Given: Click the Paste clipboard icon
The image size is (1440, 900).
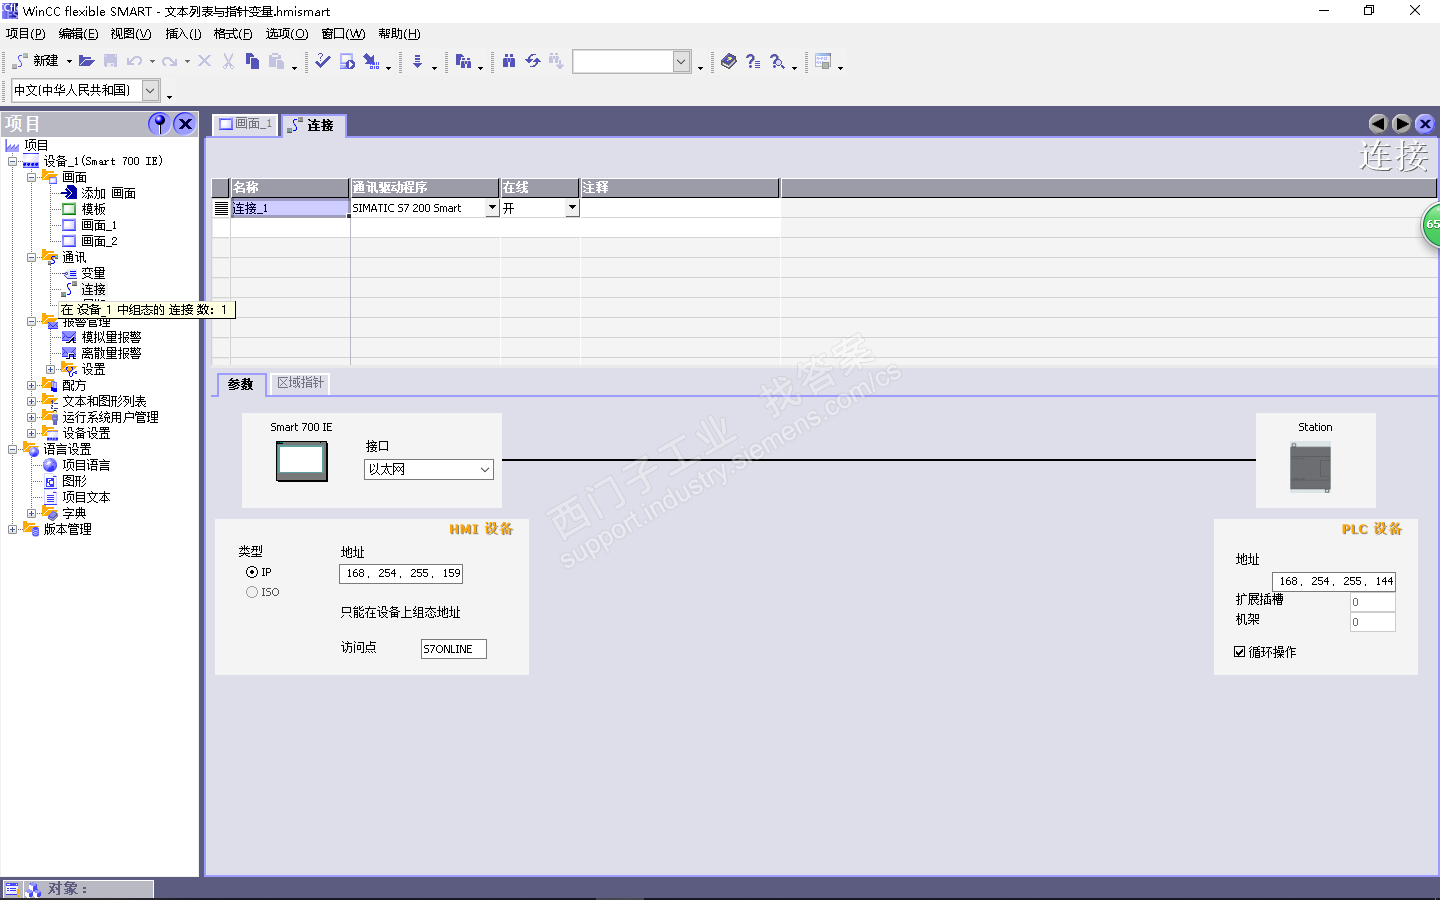Looking at the screenshot, I should pos(276,61).
